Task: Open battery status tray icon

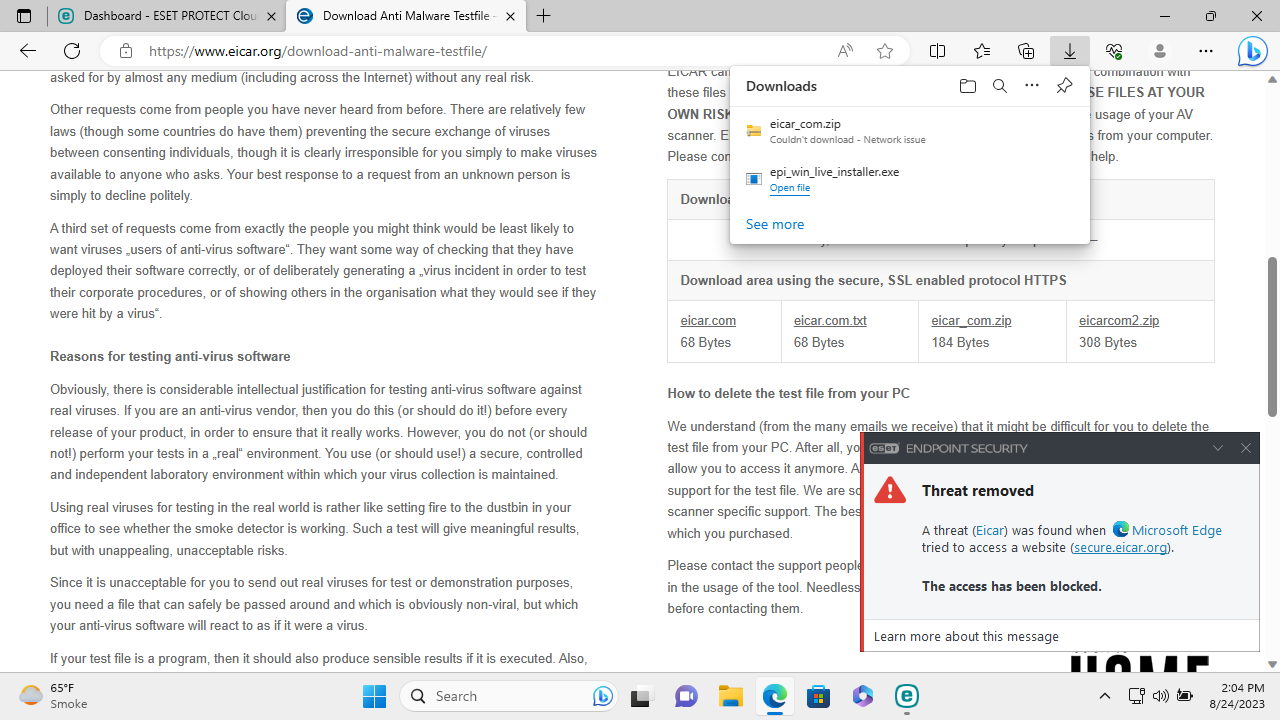Action: tap(1185, 696)
